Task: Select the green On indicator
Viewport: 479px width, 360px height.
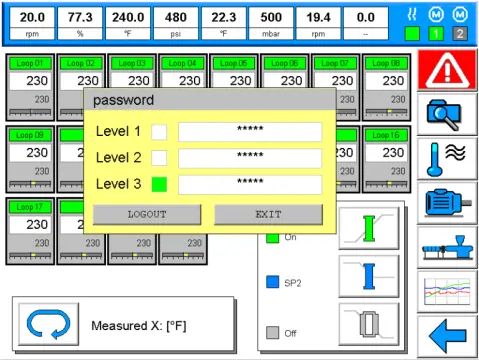Action: tap(273, 238)
